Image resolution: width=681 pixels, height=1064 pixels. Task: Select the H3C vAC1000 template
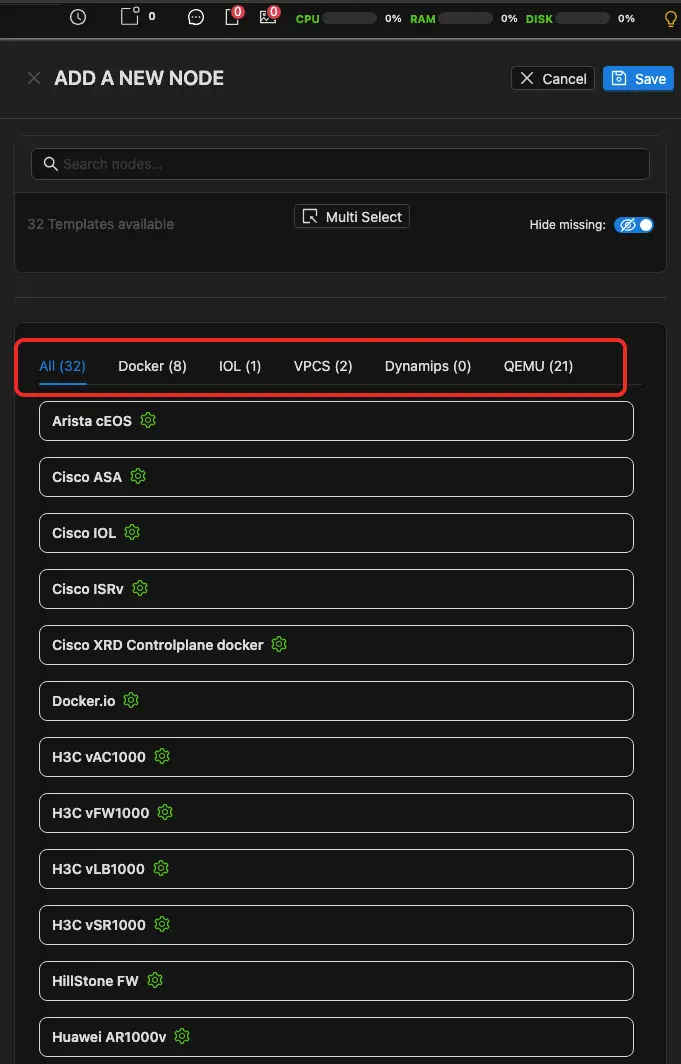coord(336,757)
